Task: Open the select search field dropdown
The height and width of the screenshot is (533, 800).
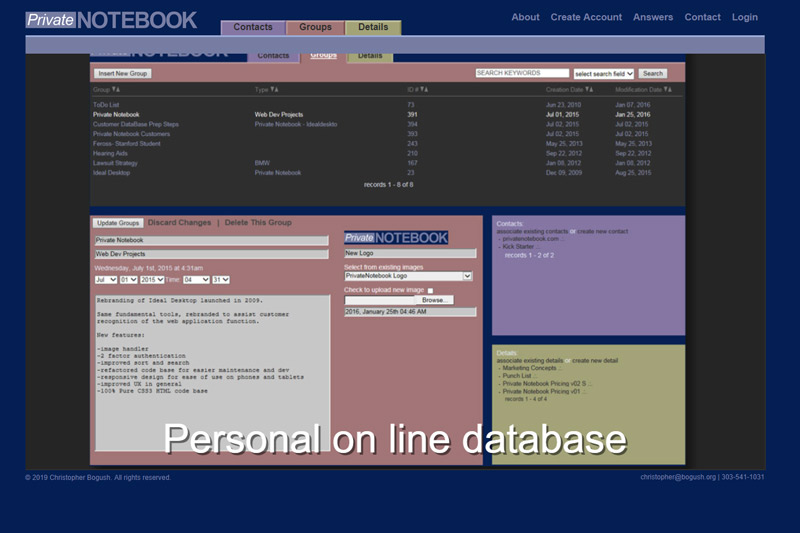Action: pos(604,74)
